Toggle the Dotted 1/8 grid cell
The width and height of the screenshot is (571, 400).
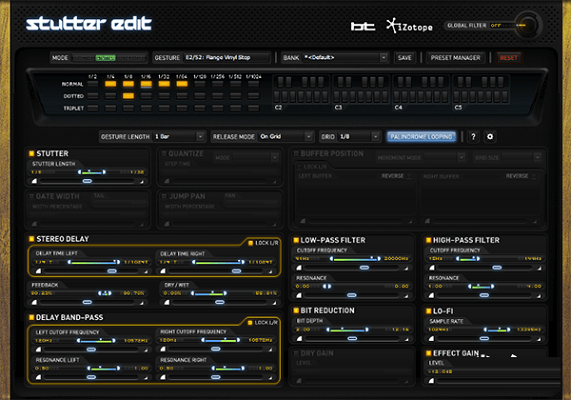point(128,96)
